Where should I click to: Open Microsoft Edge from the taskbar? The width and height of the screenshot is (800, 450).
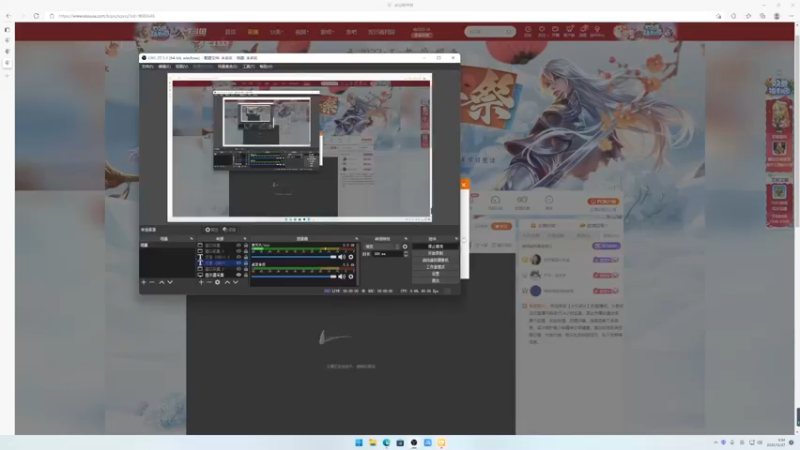[386, 442]
